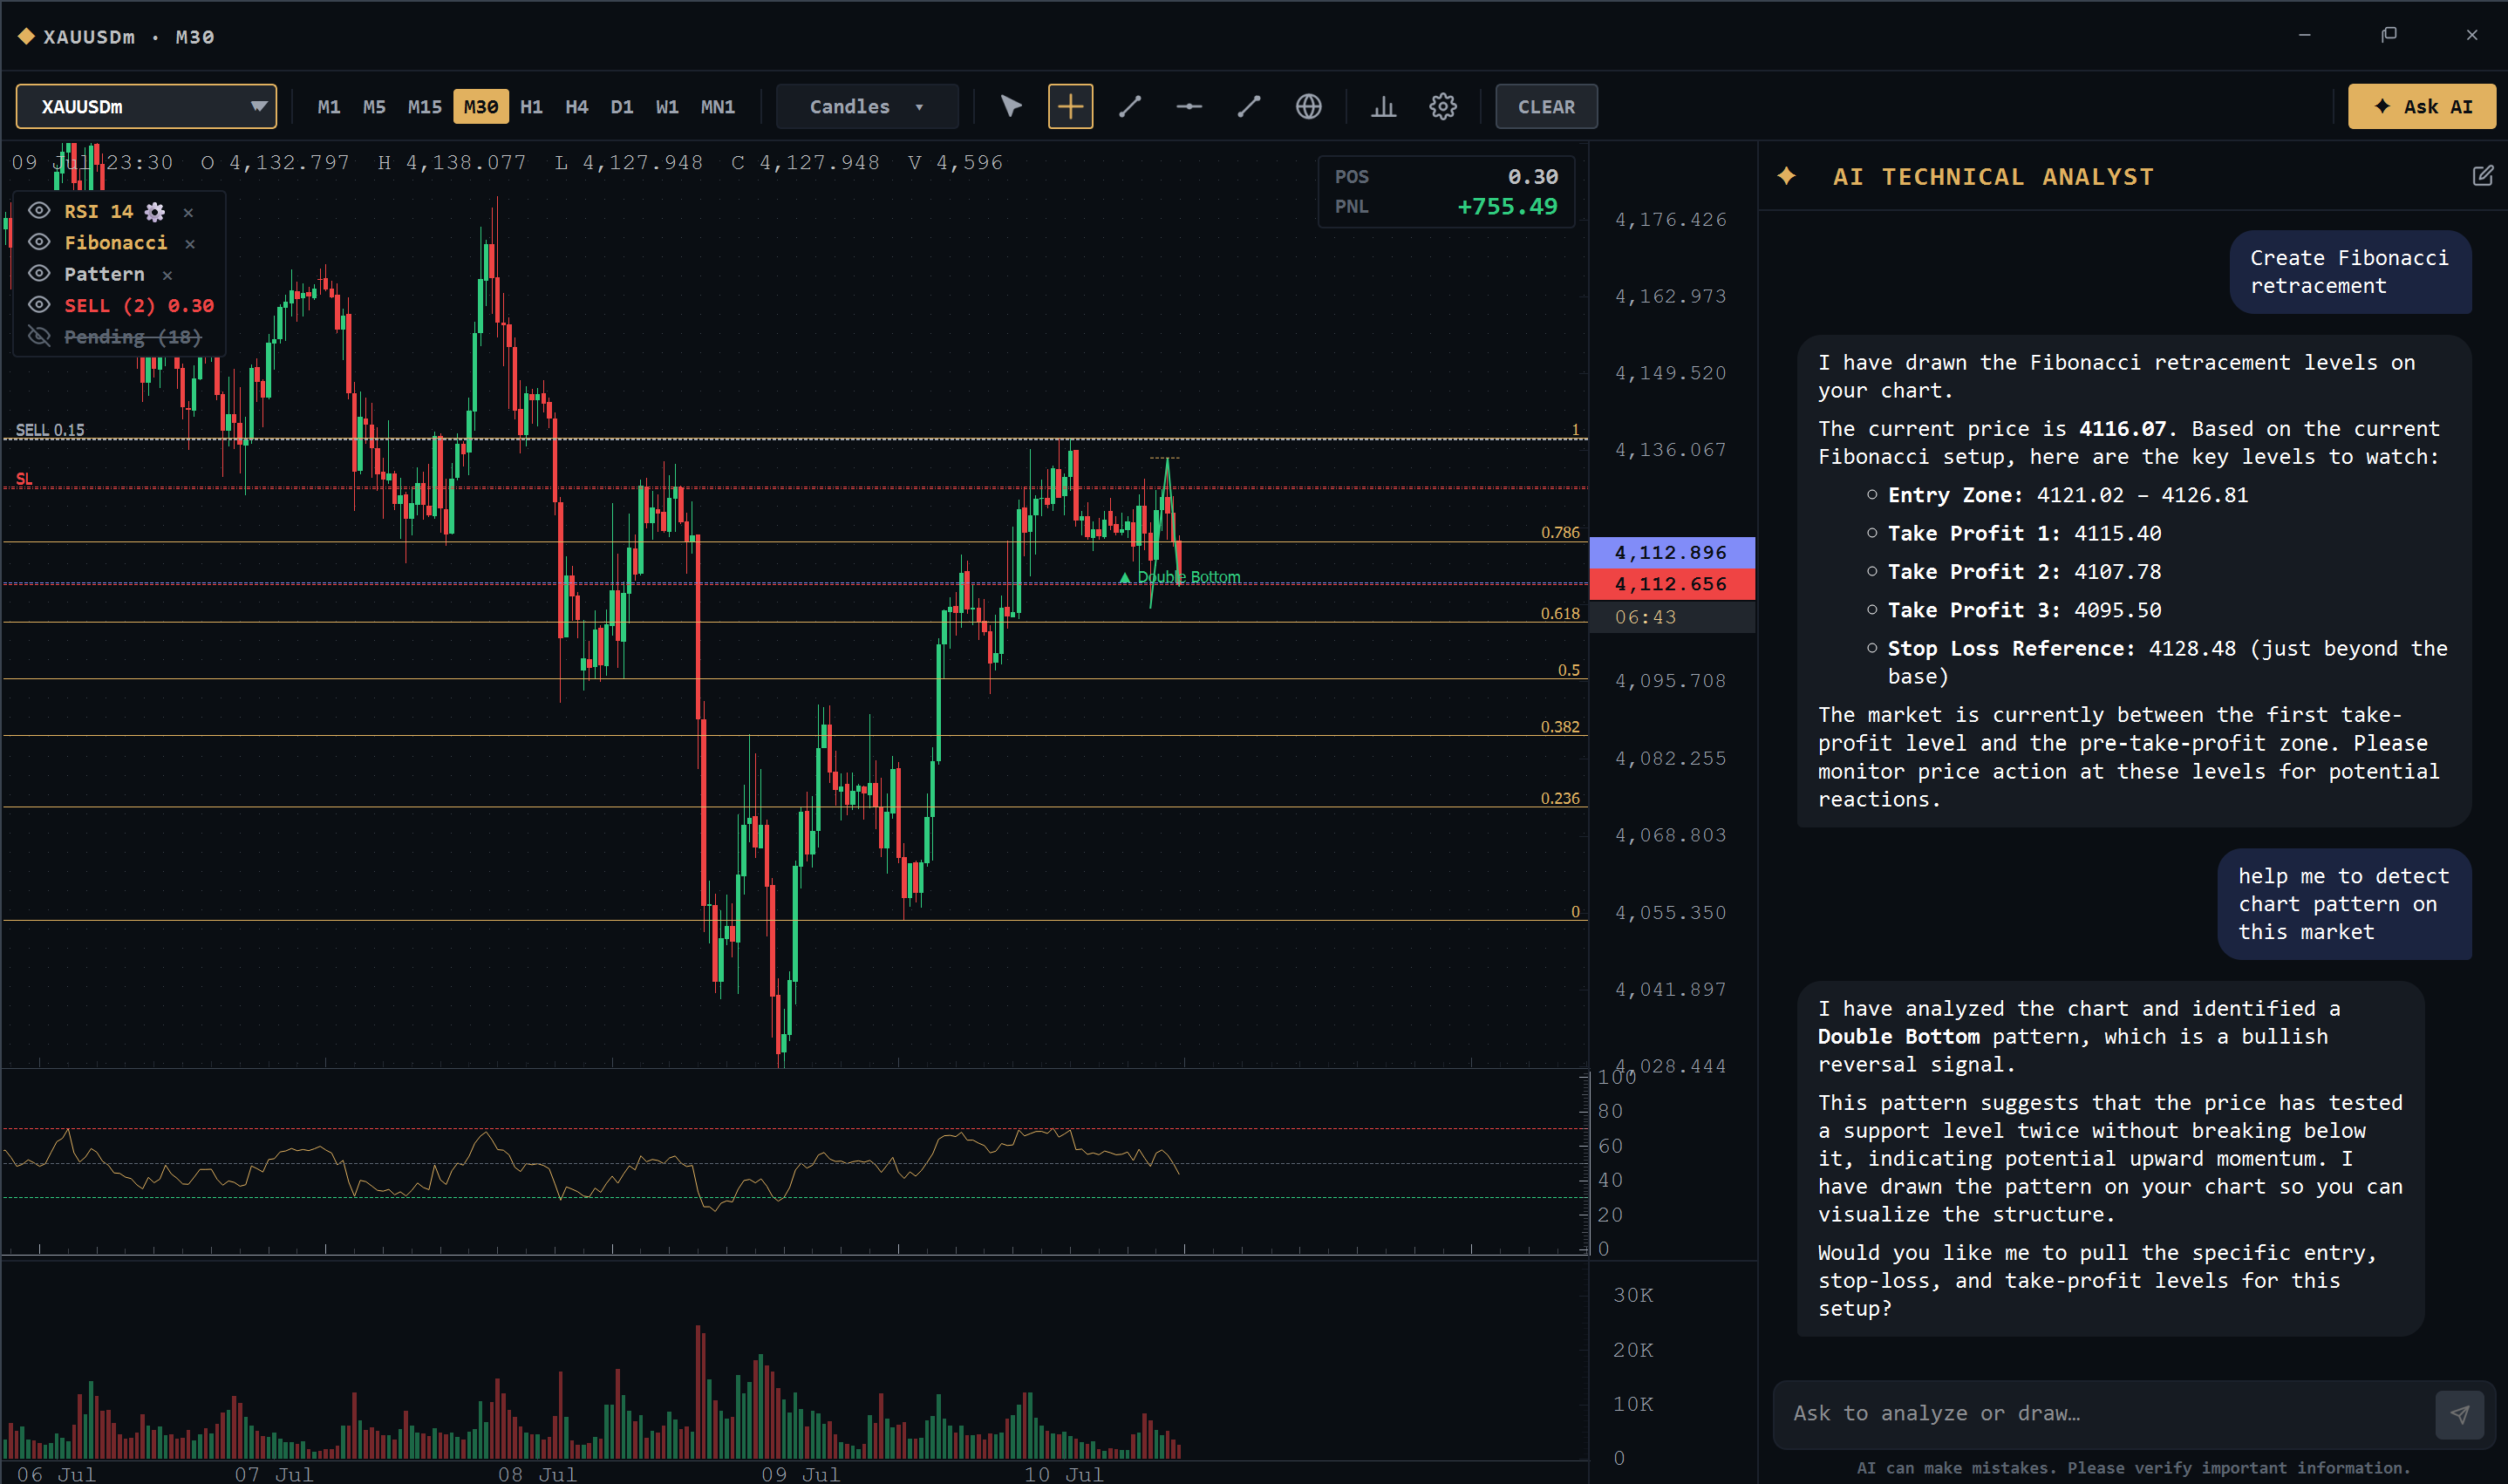Screen dimensions: 2508x1484
Task: Switch to W1 timeframe
Action: (x=667, y=107)
